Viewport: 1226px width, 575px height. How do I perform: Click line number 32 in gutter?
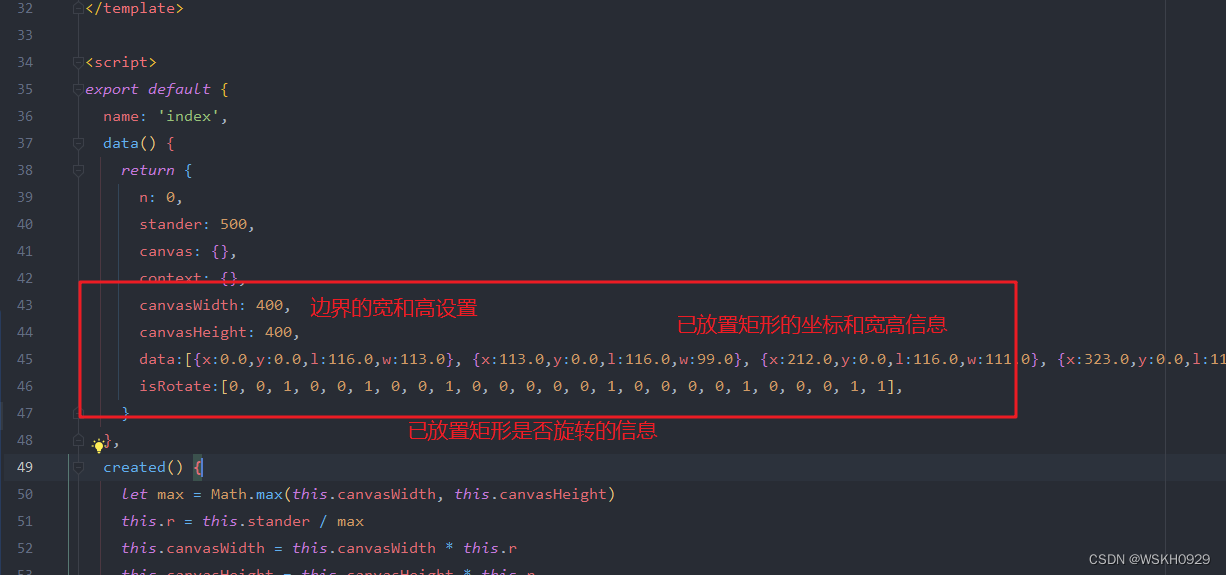point(24,8)
